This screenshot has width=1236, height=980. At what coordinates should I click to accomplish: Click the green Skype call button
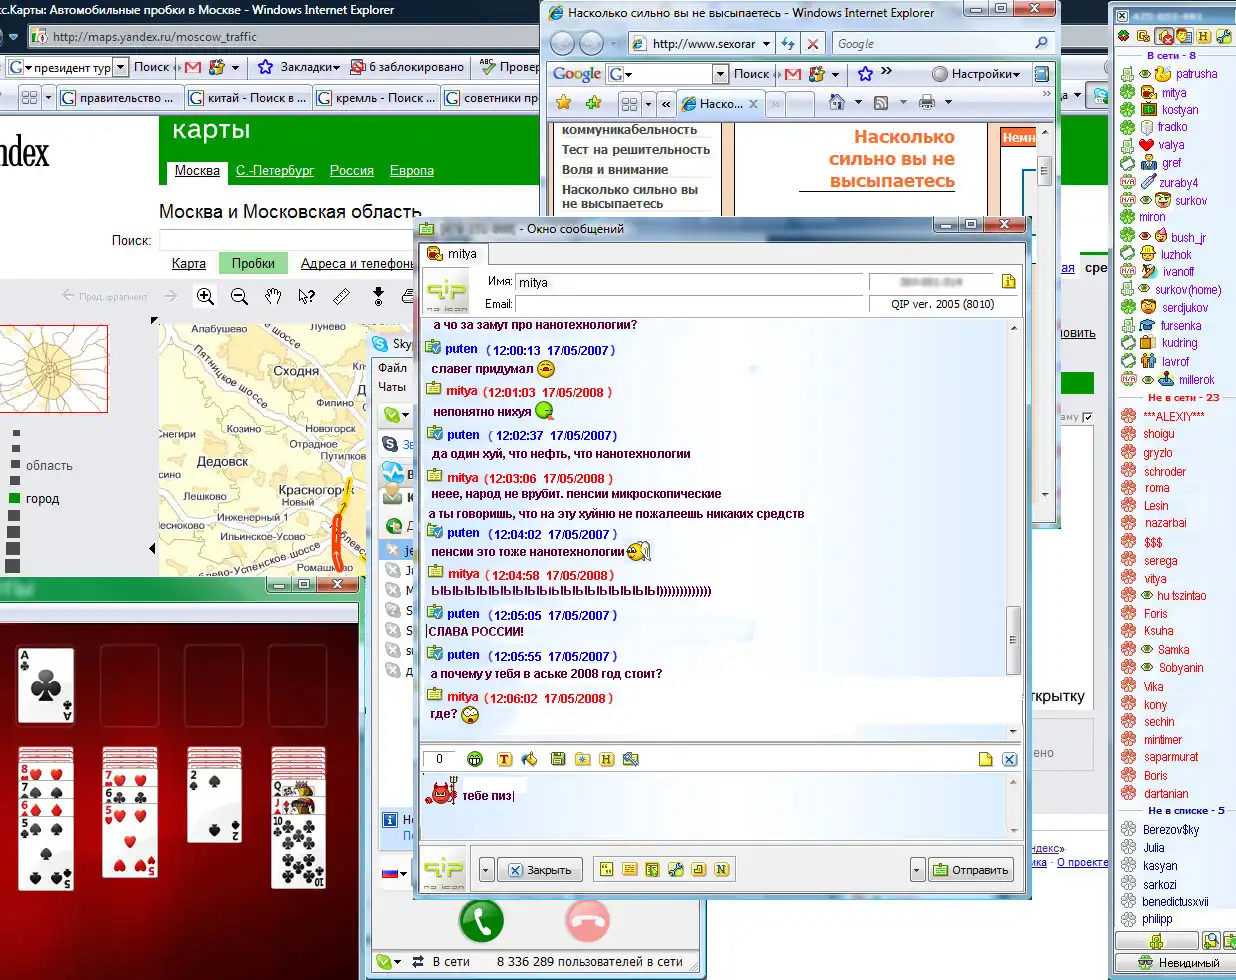click(481, 920)
